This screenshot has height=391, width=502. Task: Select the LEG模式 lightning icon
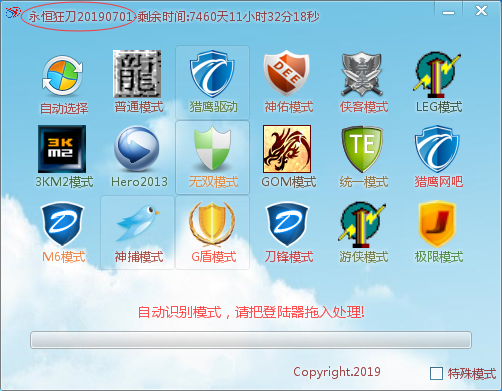437,74
